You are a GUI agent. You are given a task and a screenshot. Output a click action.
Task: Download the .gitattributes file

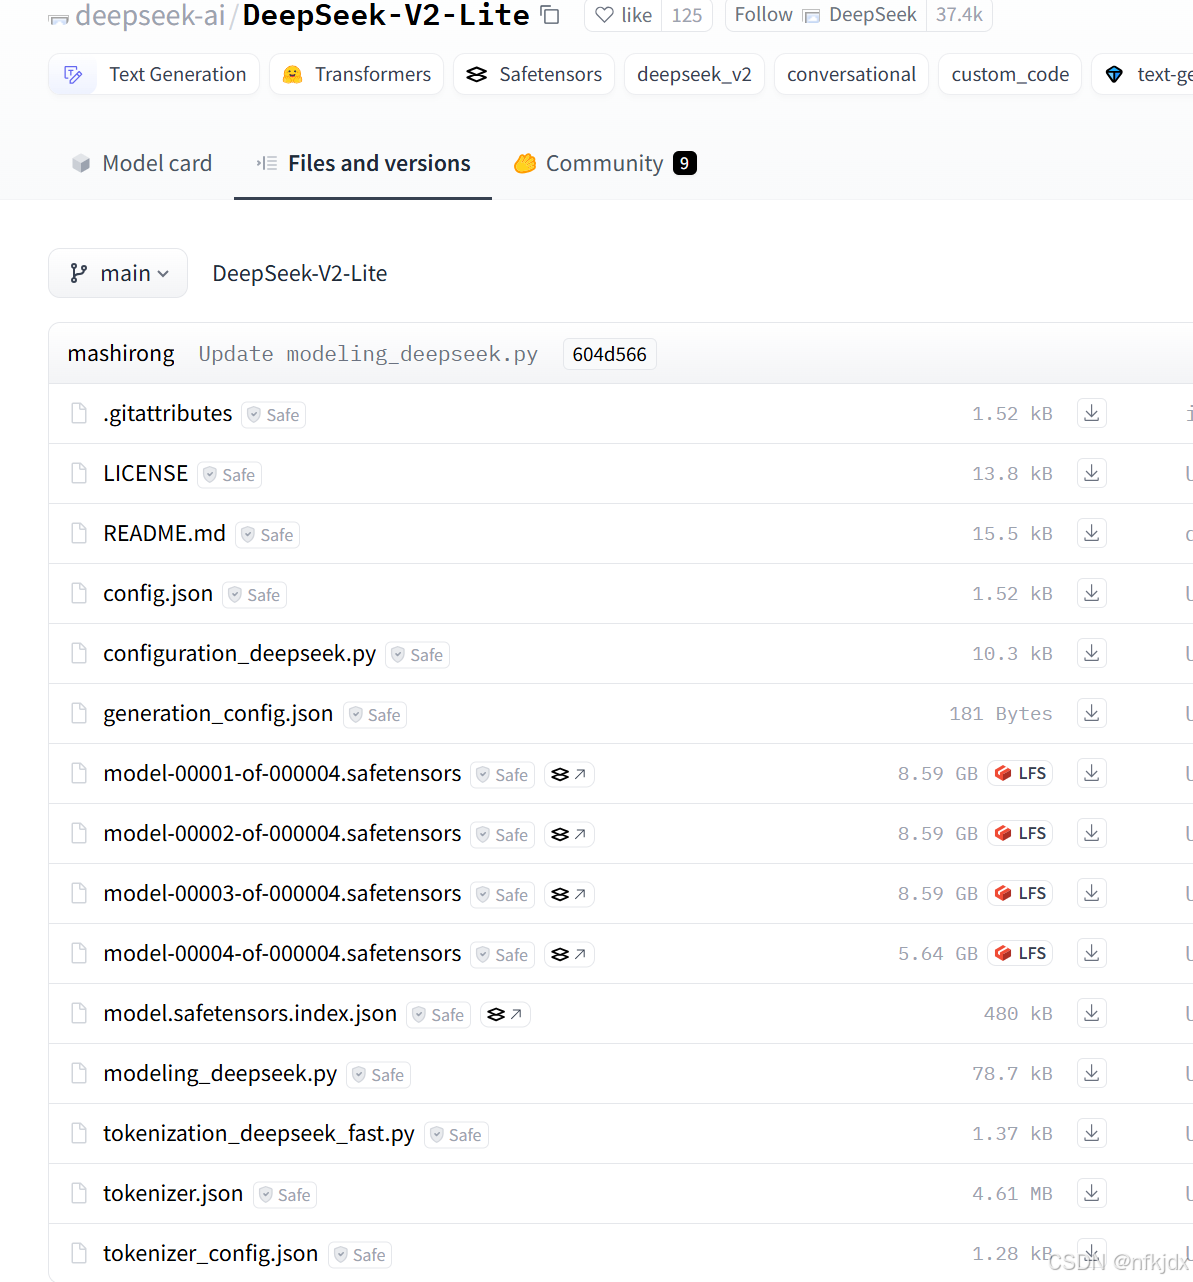click(1092, 413)
